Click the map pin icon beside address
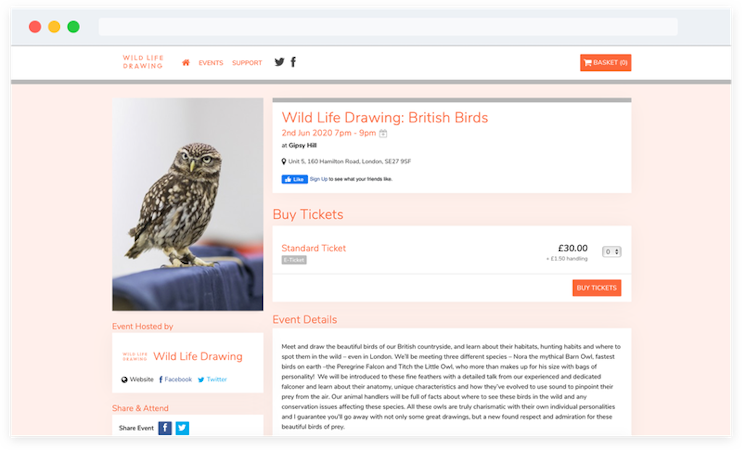Screen dimensions: 742x450 coord(284,161)
